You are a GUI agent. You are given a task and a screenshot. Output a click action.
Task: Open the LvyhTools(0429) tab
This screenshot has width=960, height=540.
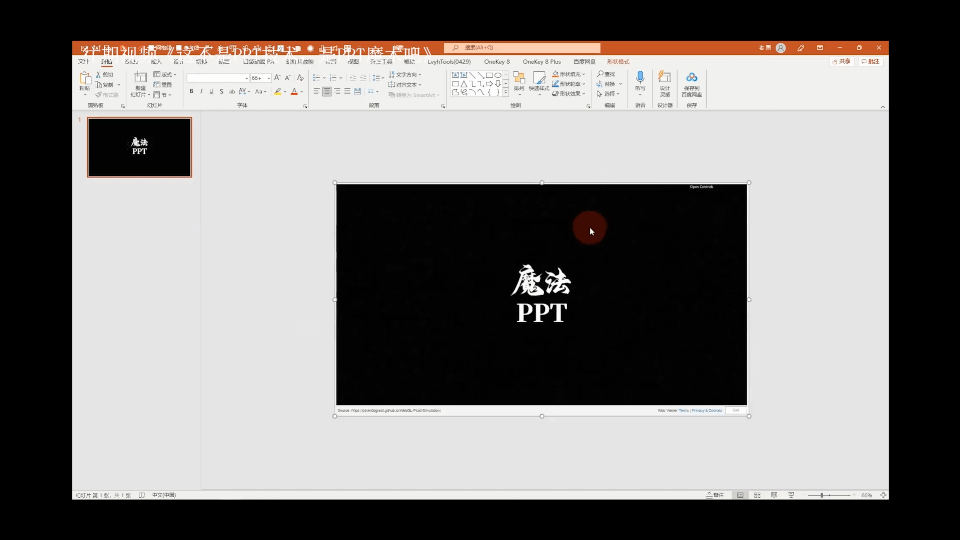click(449, 62)
